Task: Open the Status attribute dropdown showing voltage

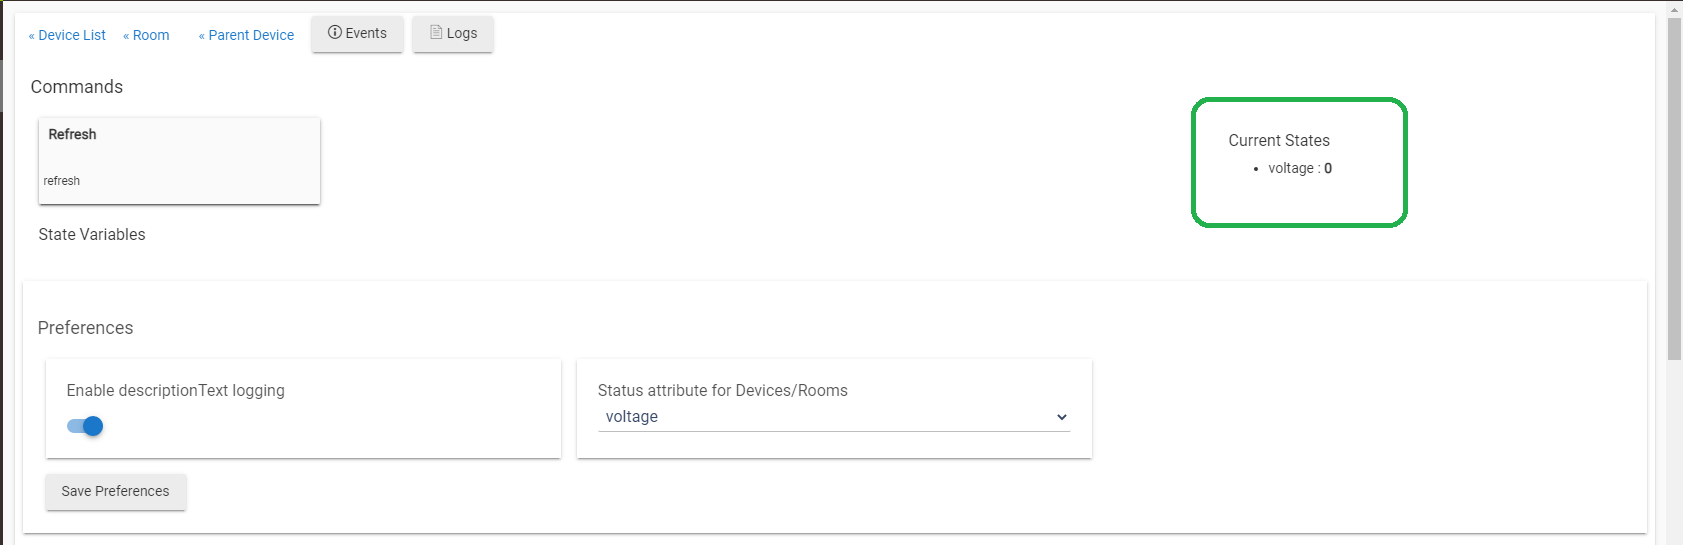Action: click(834, 417)
